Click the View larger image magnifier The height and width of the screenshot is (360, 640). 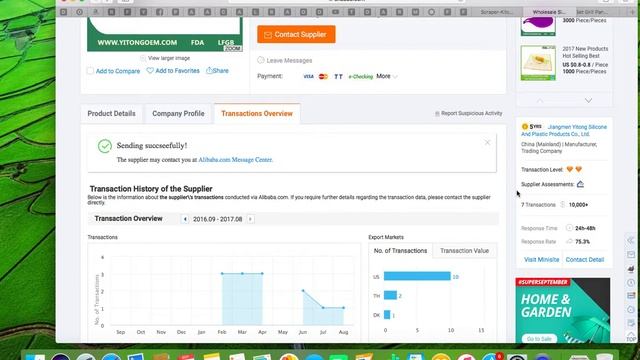coord(142,58)
